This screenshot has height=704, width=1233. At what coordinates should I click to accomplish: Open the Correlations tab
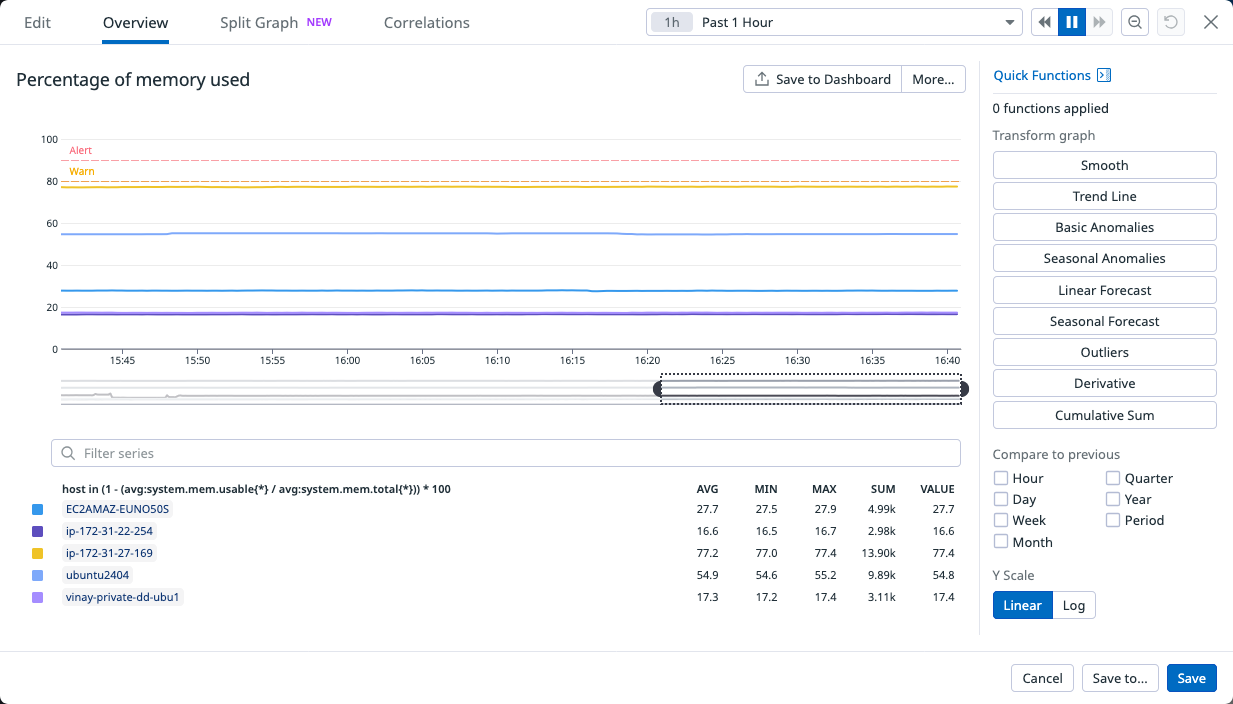pyautogui.click(x=426, y=22)
